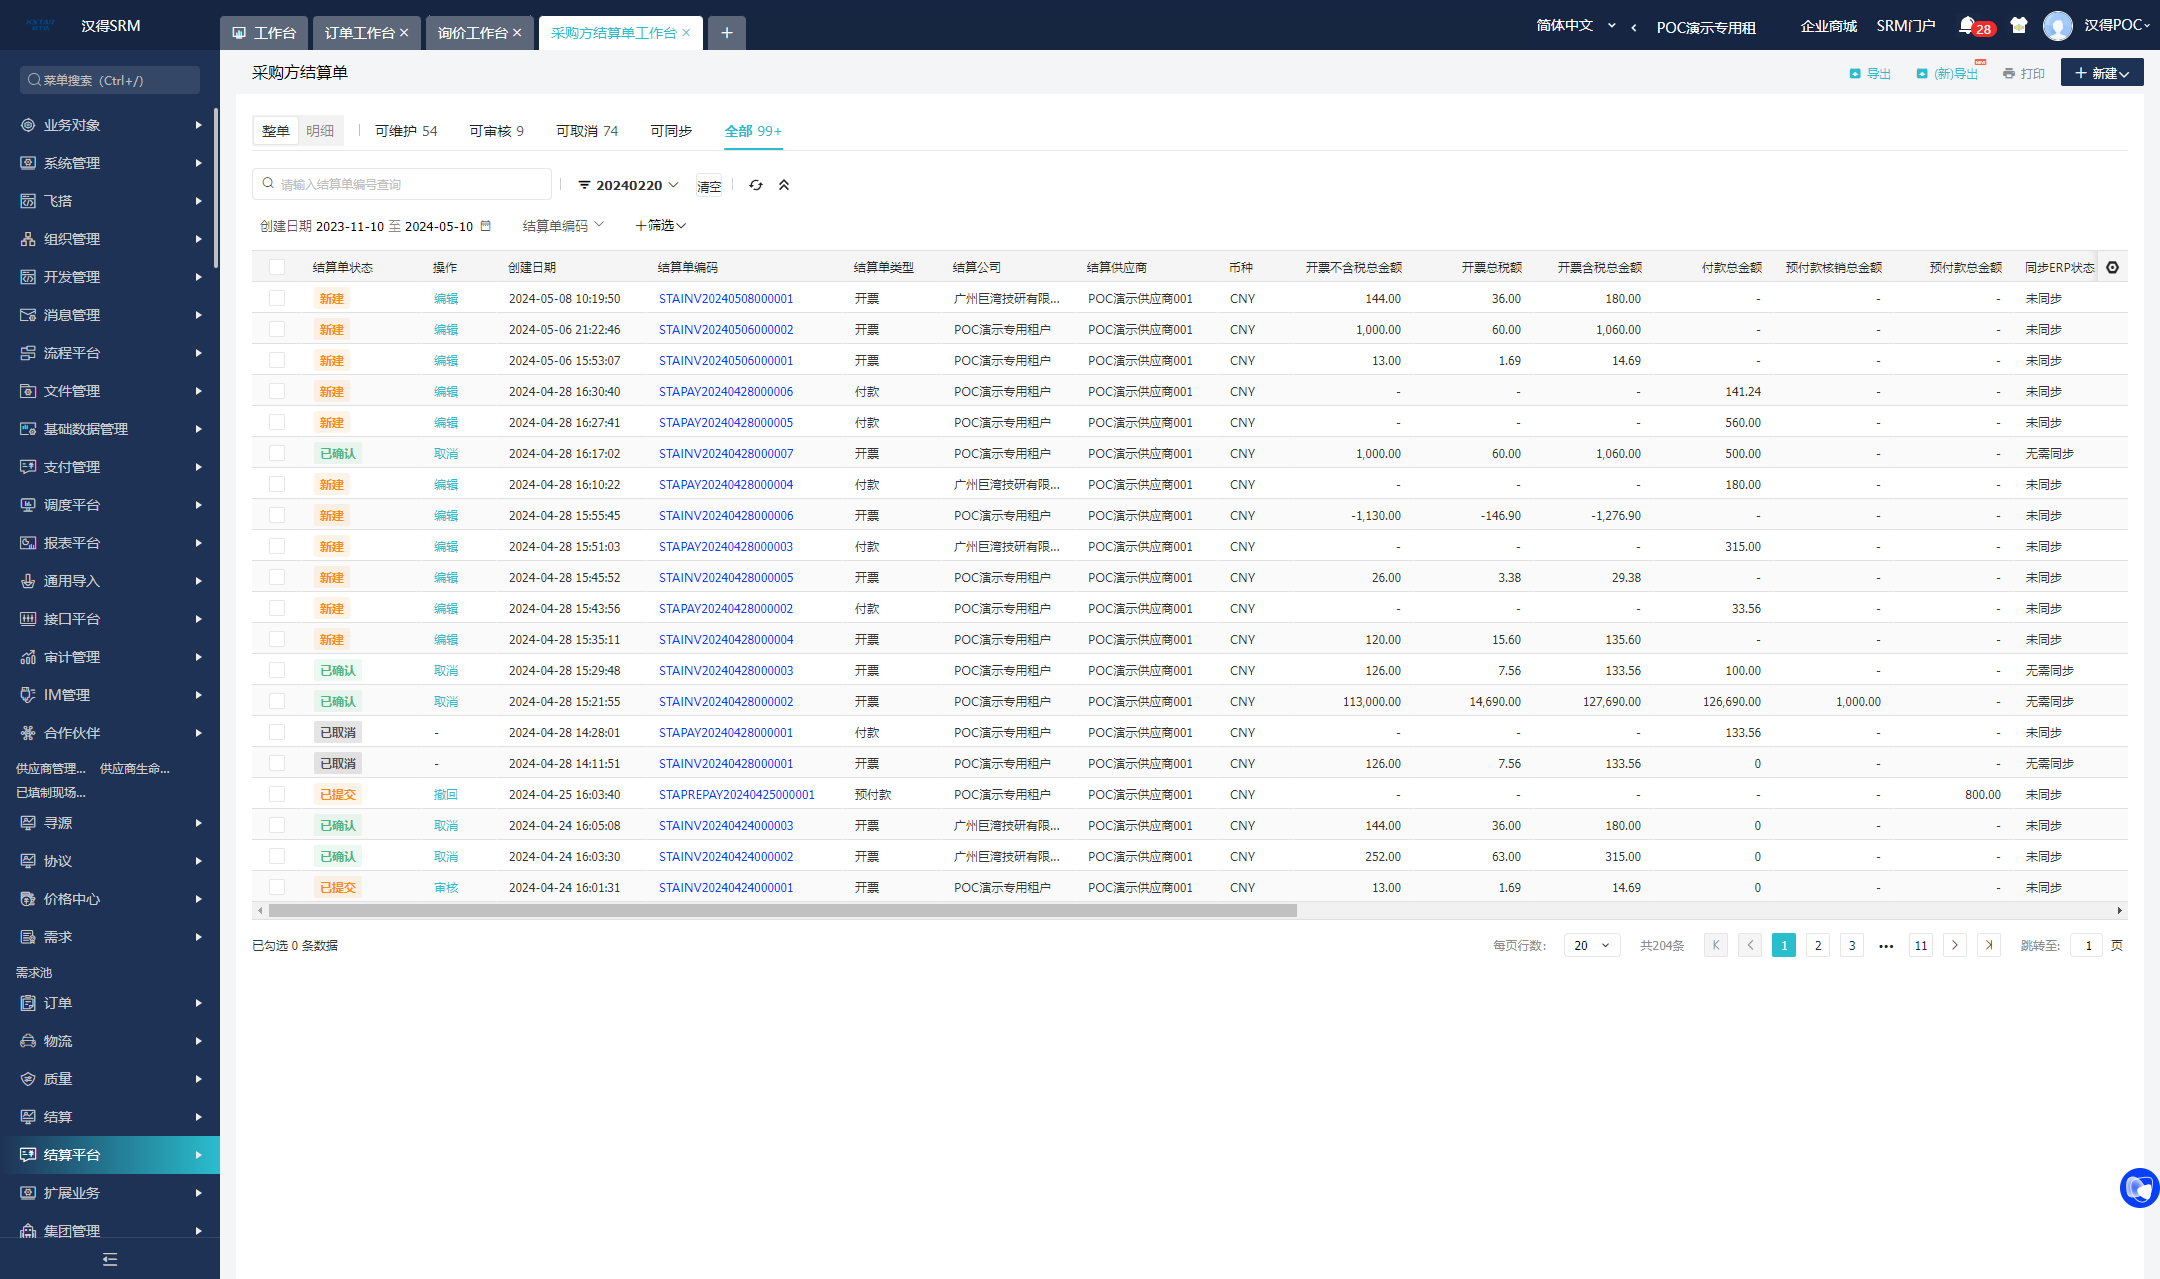Go to pagination page 2

(1818, 945)
